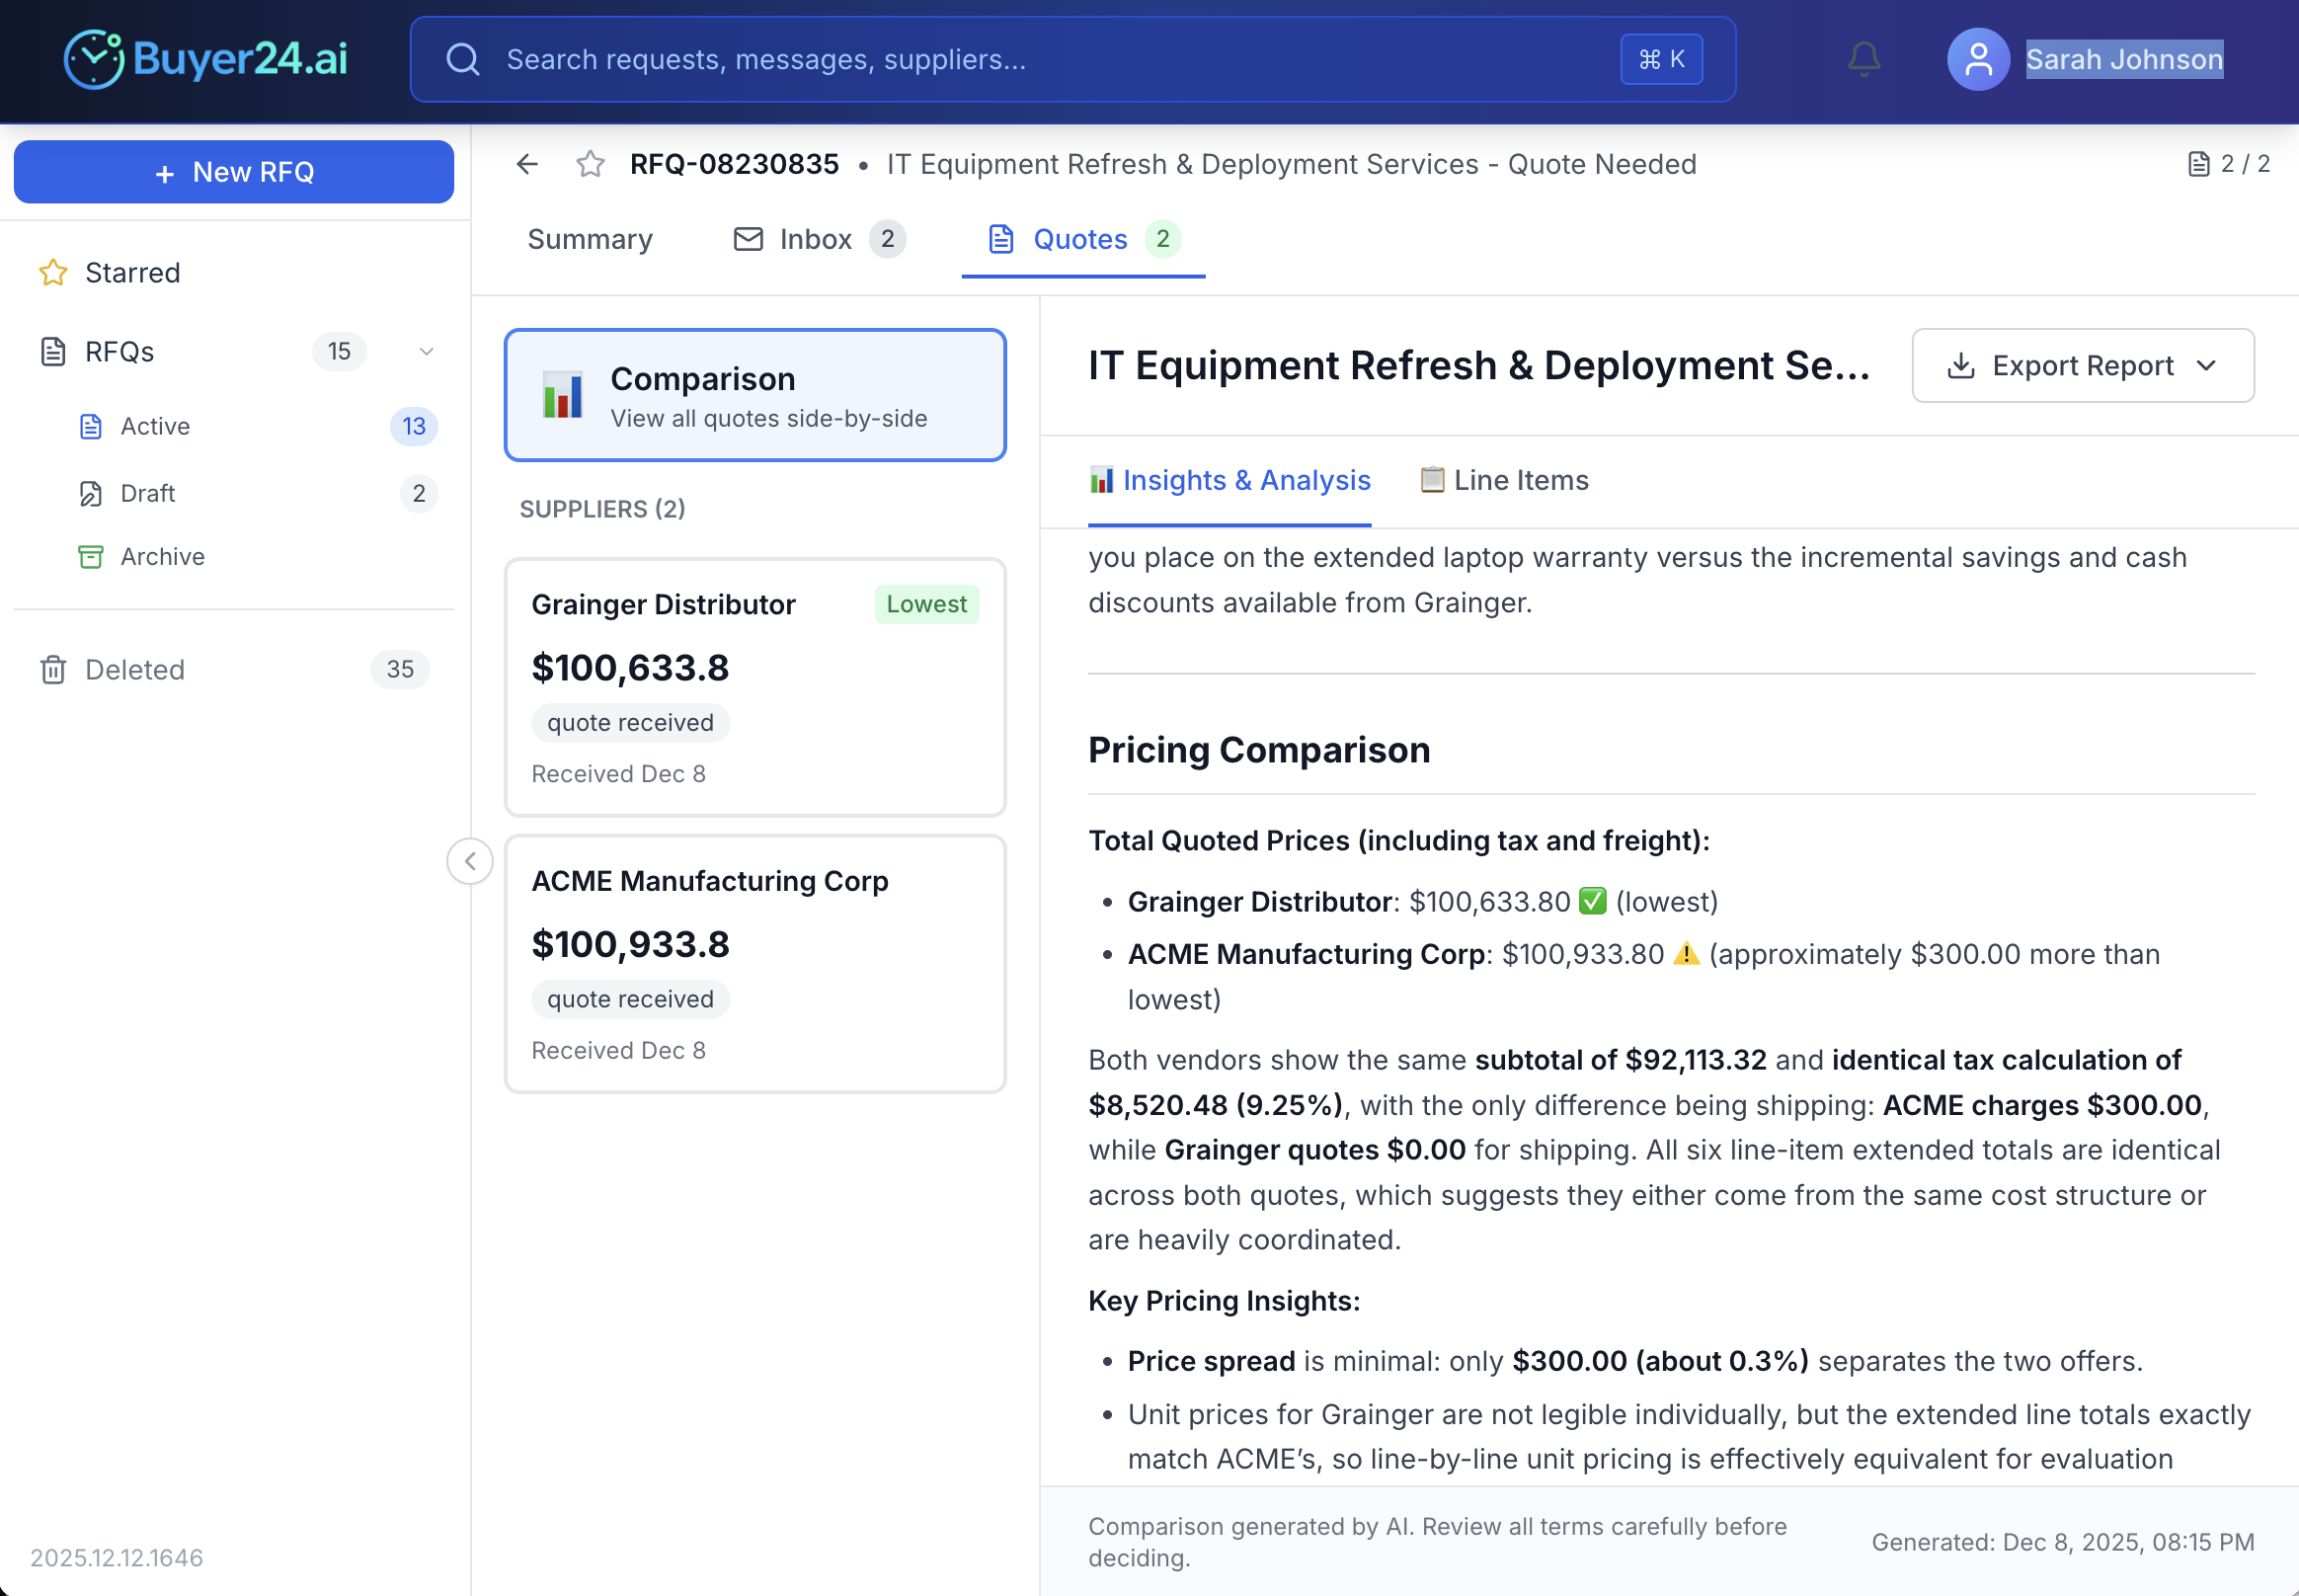
Task: Open the Starred section via its star icon
Action: [53, 272]
